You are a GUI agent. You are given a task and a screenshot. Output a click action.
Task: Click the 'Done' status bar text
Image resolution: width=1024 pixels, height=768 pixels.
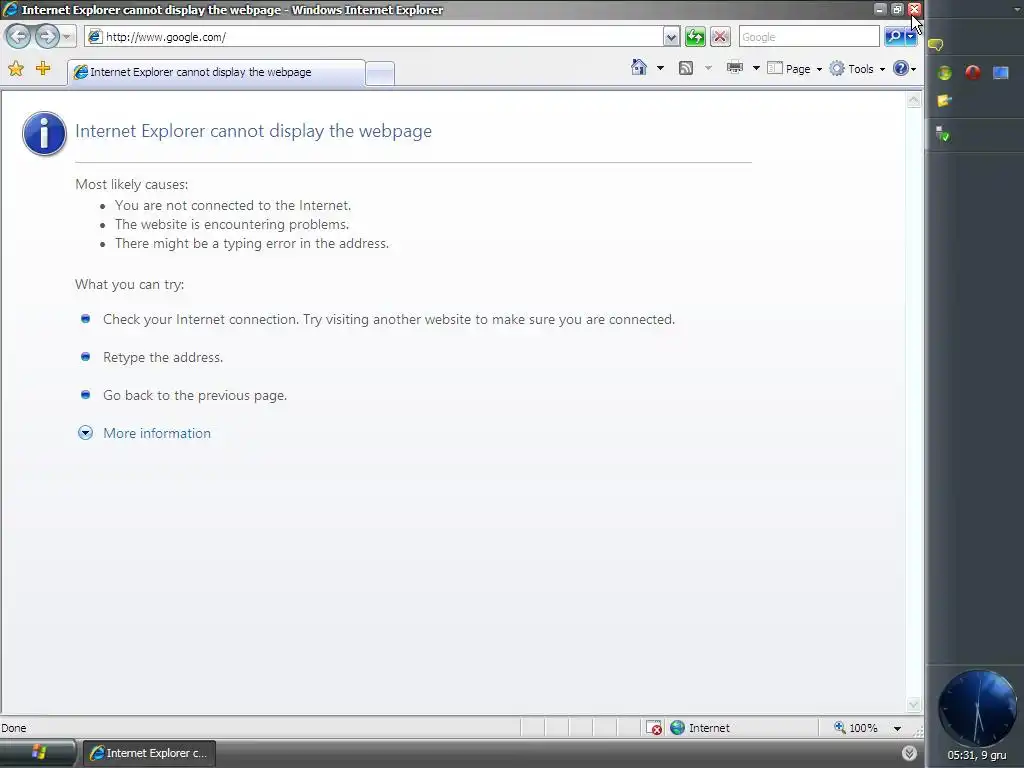(14, 728)
